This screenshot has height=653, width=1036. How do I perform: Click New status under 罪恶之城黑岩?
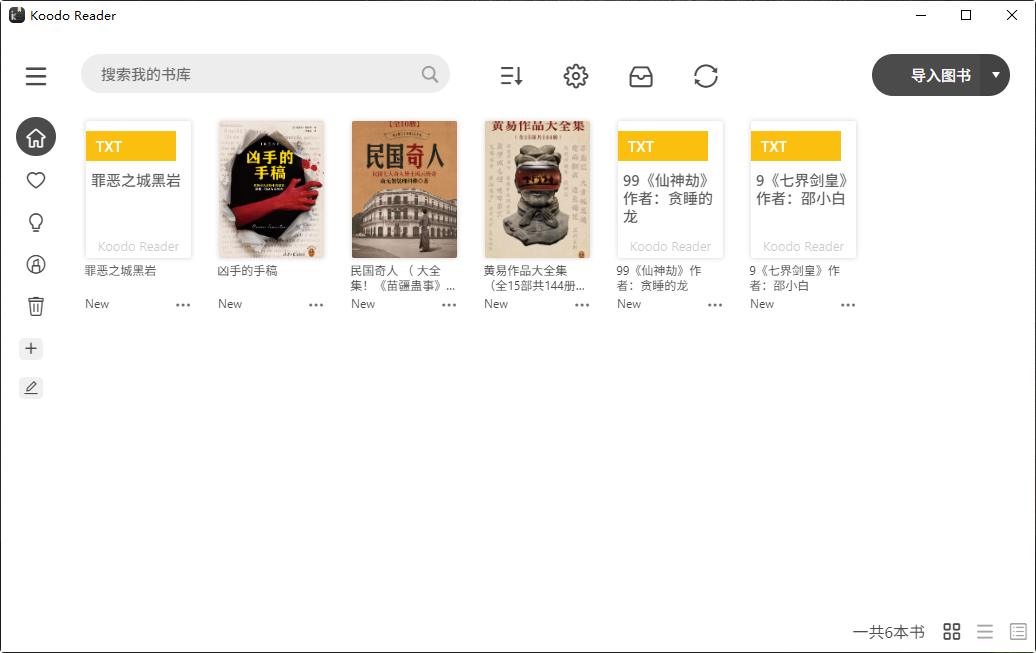pos(97,304)
